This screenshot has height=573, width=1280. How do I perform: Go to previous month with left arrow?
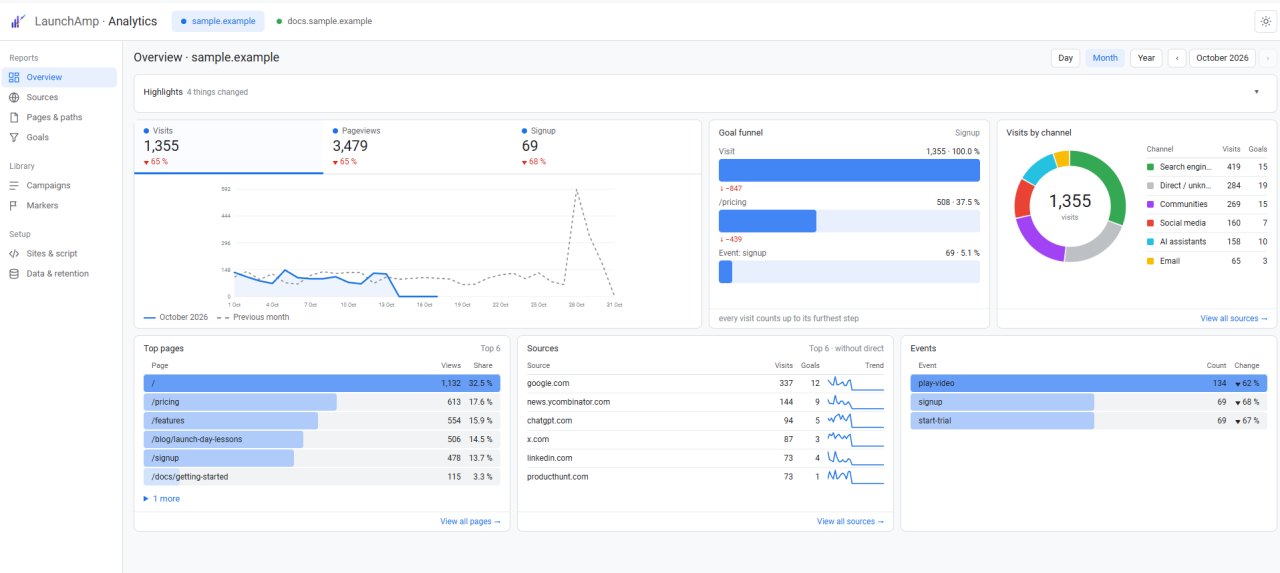[1177, 58]
